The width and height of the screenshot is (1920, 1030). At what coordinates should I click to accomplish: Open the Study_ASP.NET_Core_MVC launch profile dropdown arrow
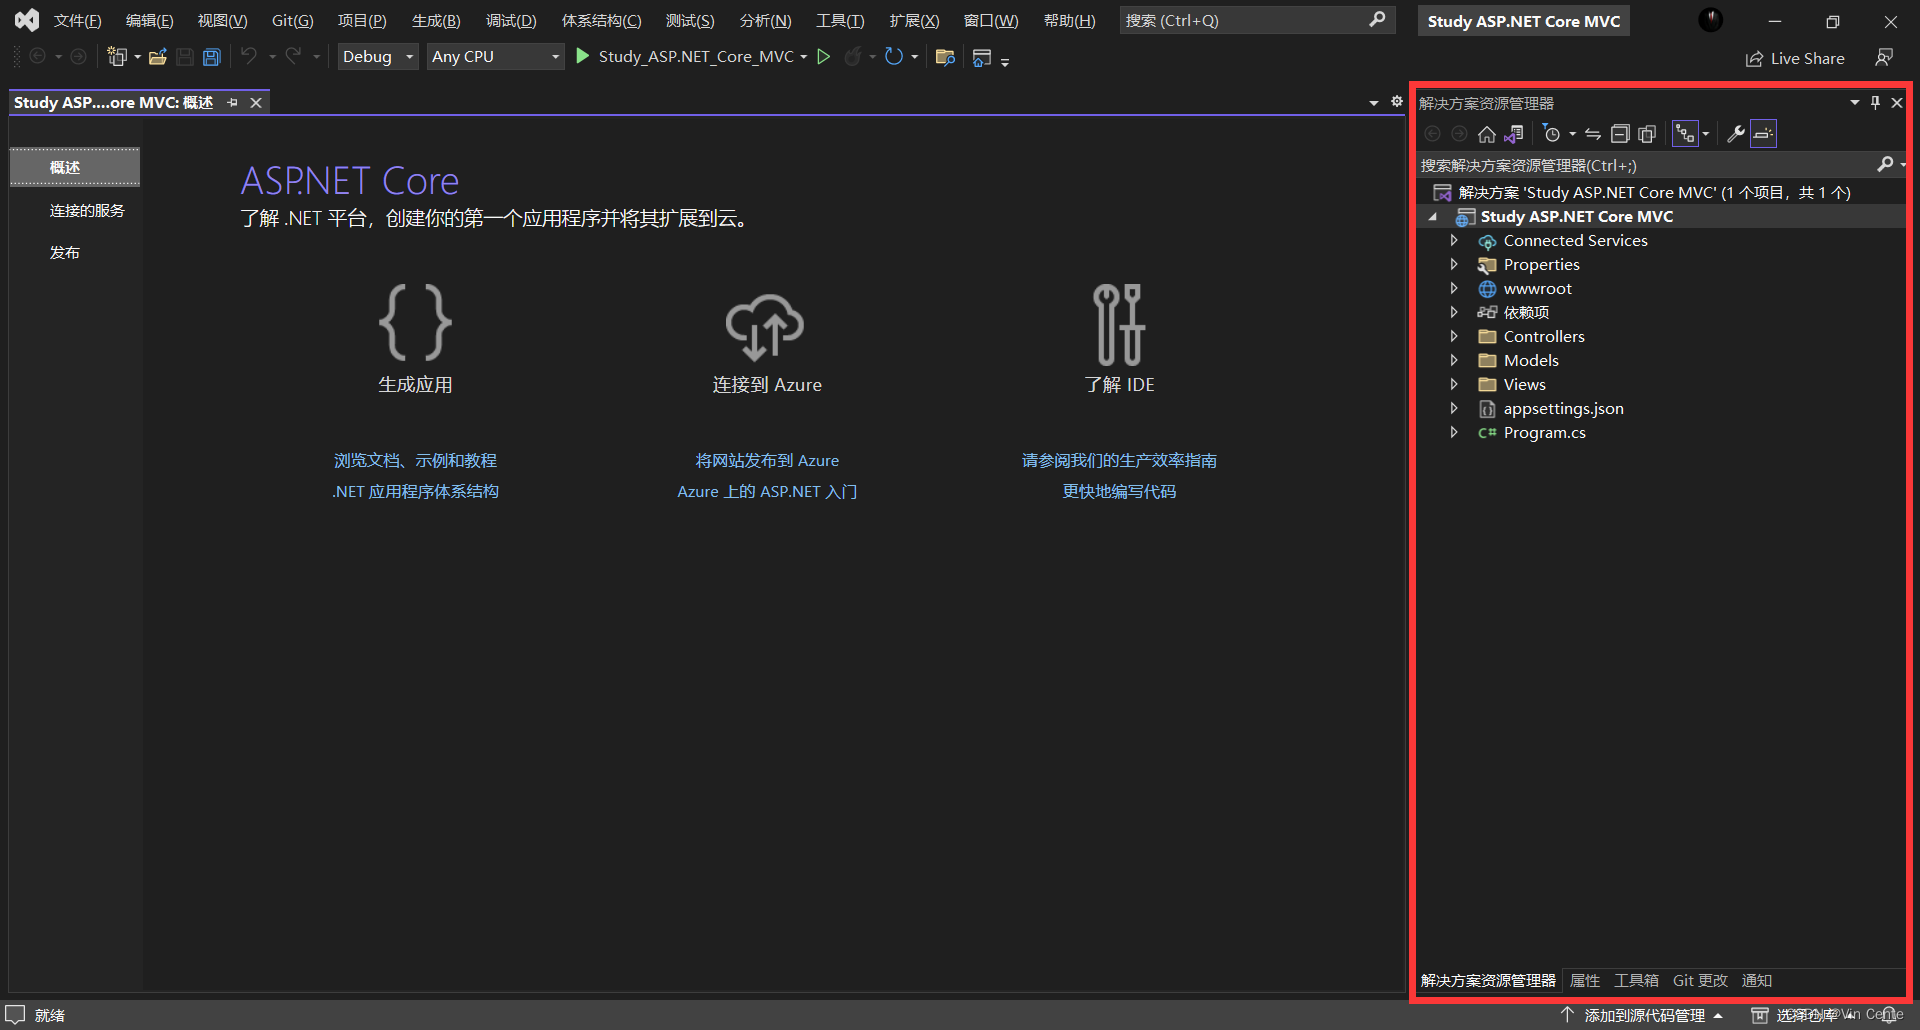point(804,57)
